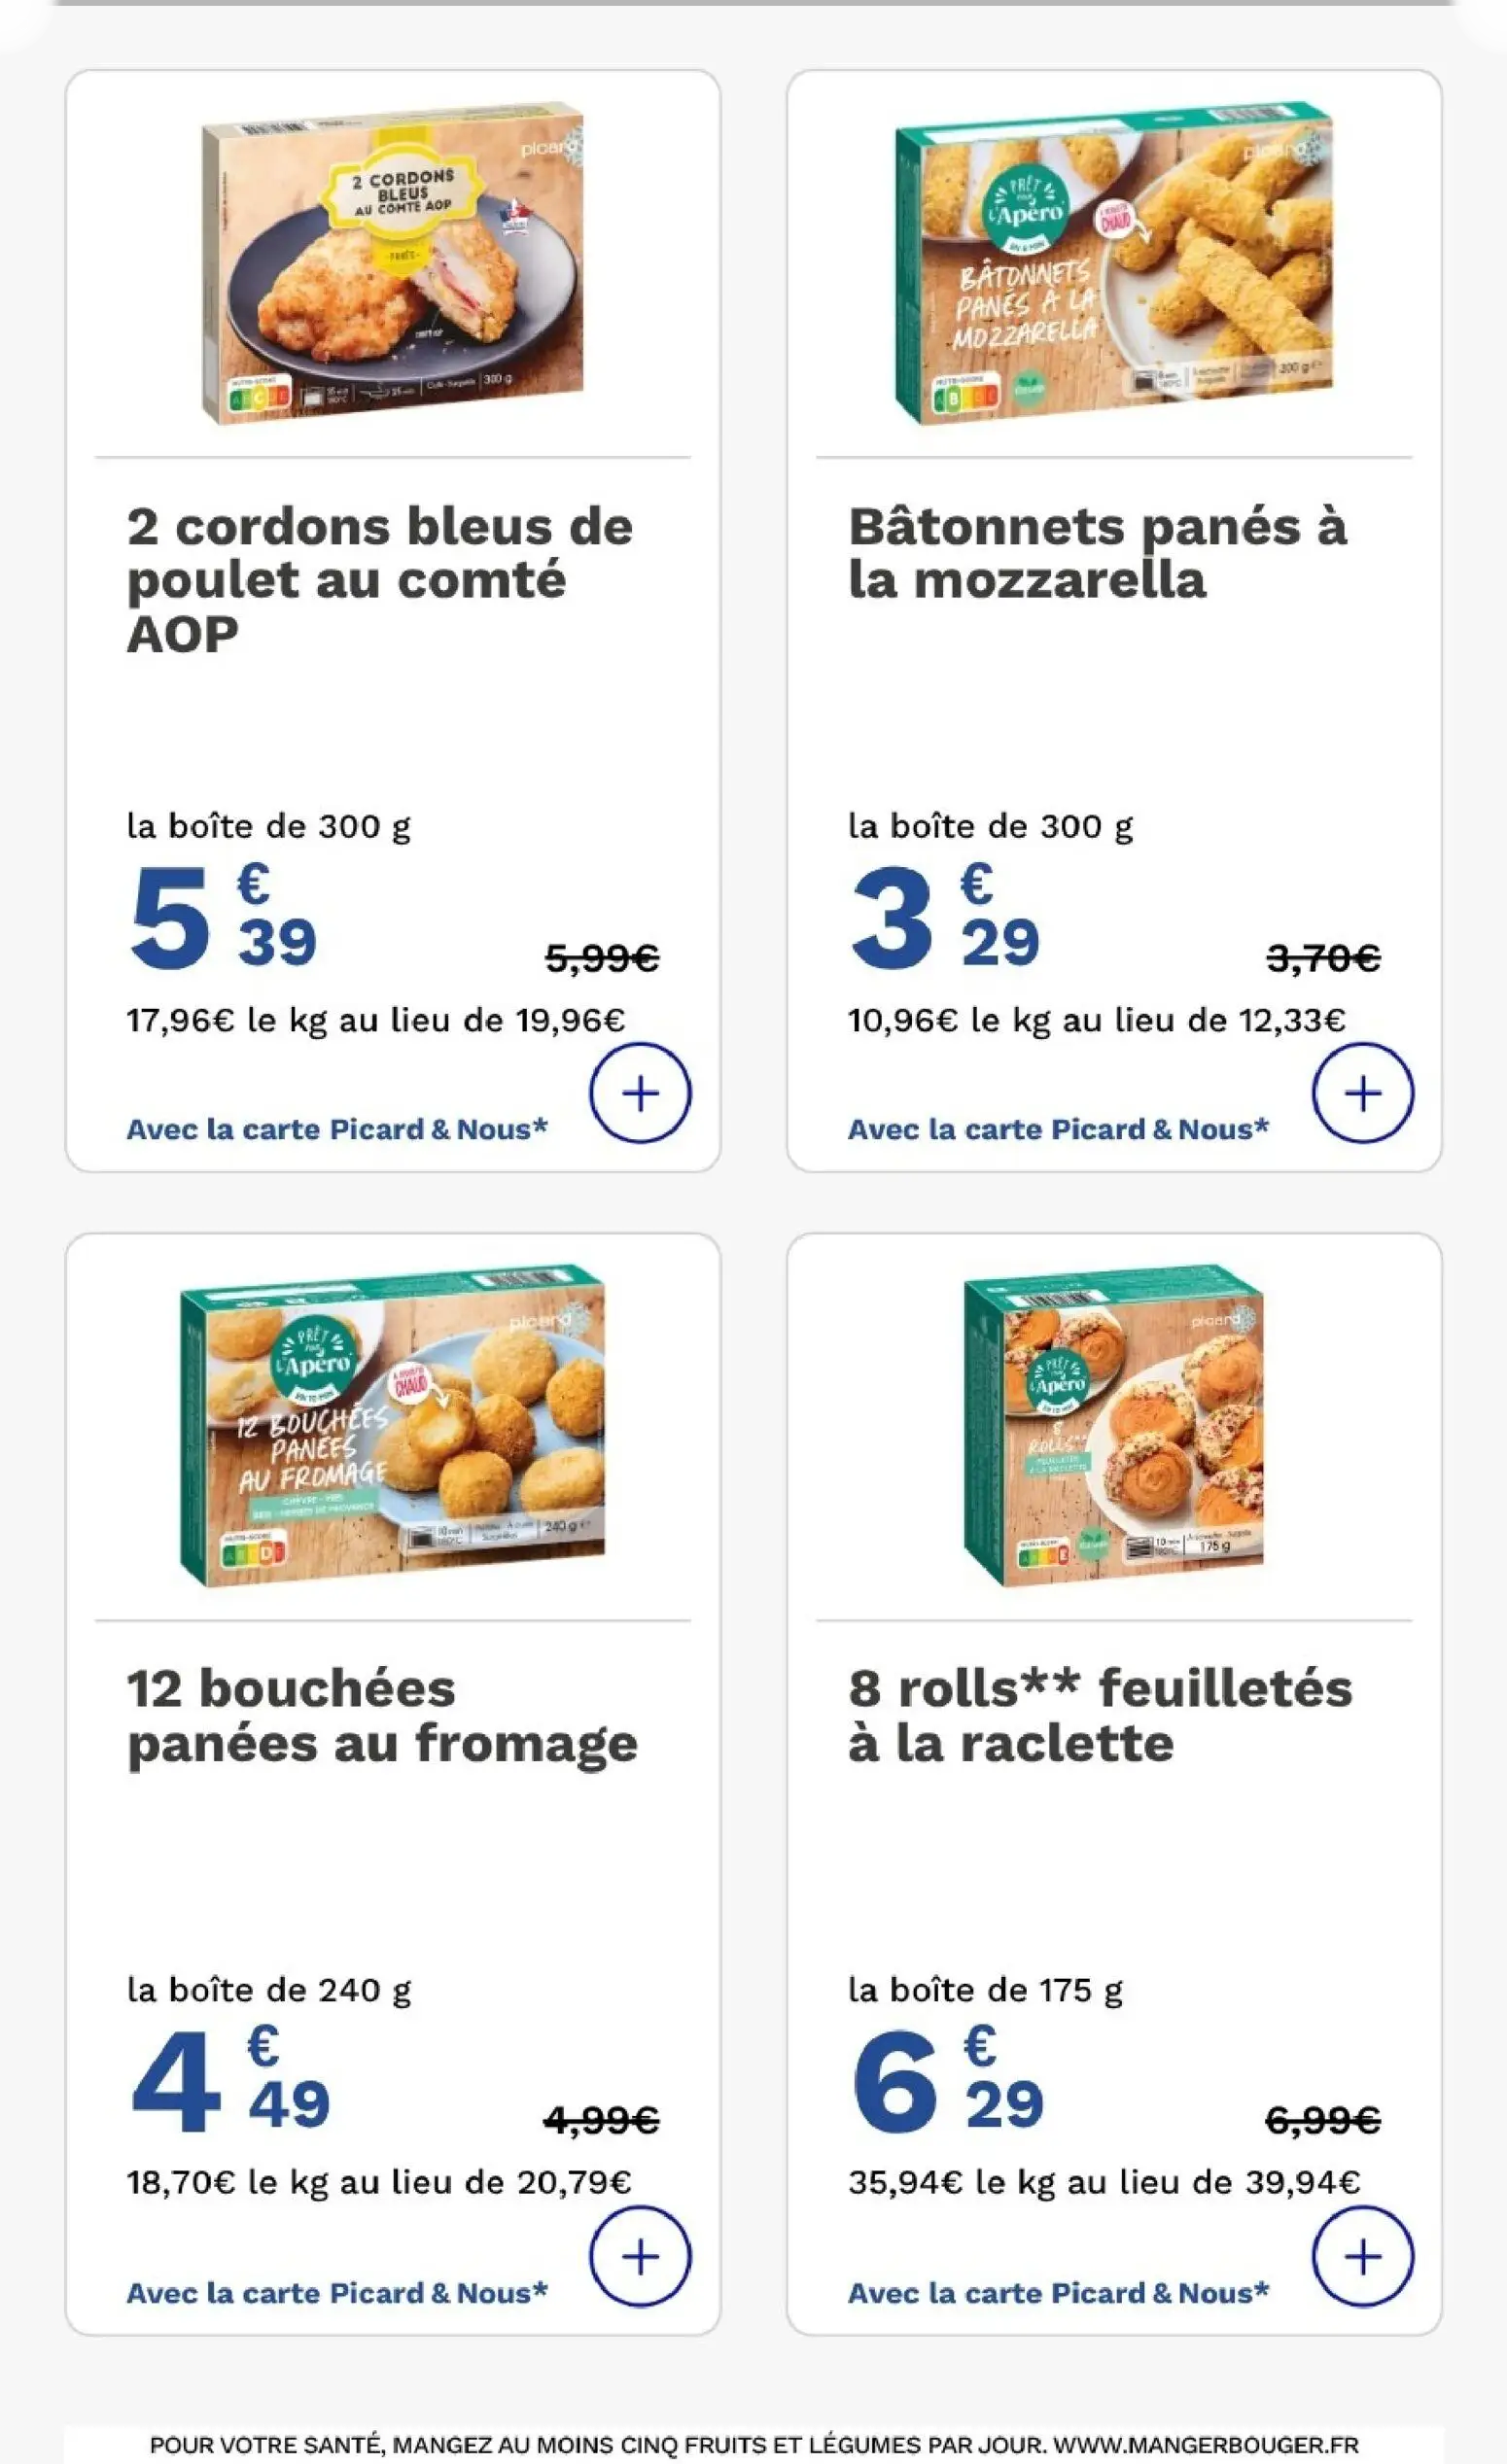
Task: Open "8 rolls feuilletés à la raclette" title
Action: [x=1100, y=1716]
